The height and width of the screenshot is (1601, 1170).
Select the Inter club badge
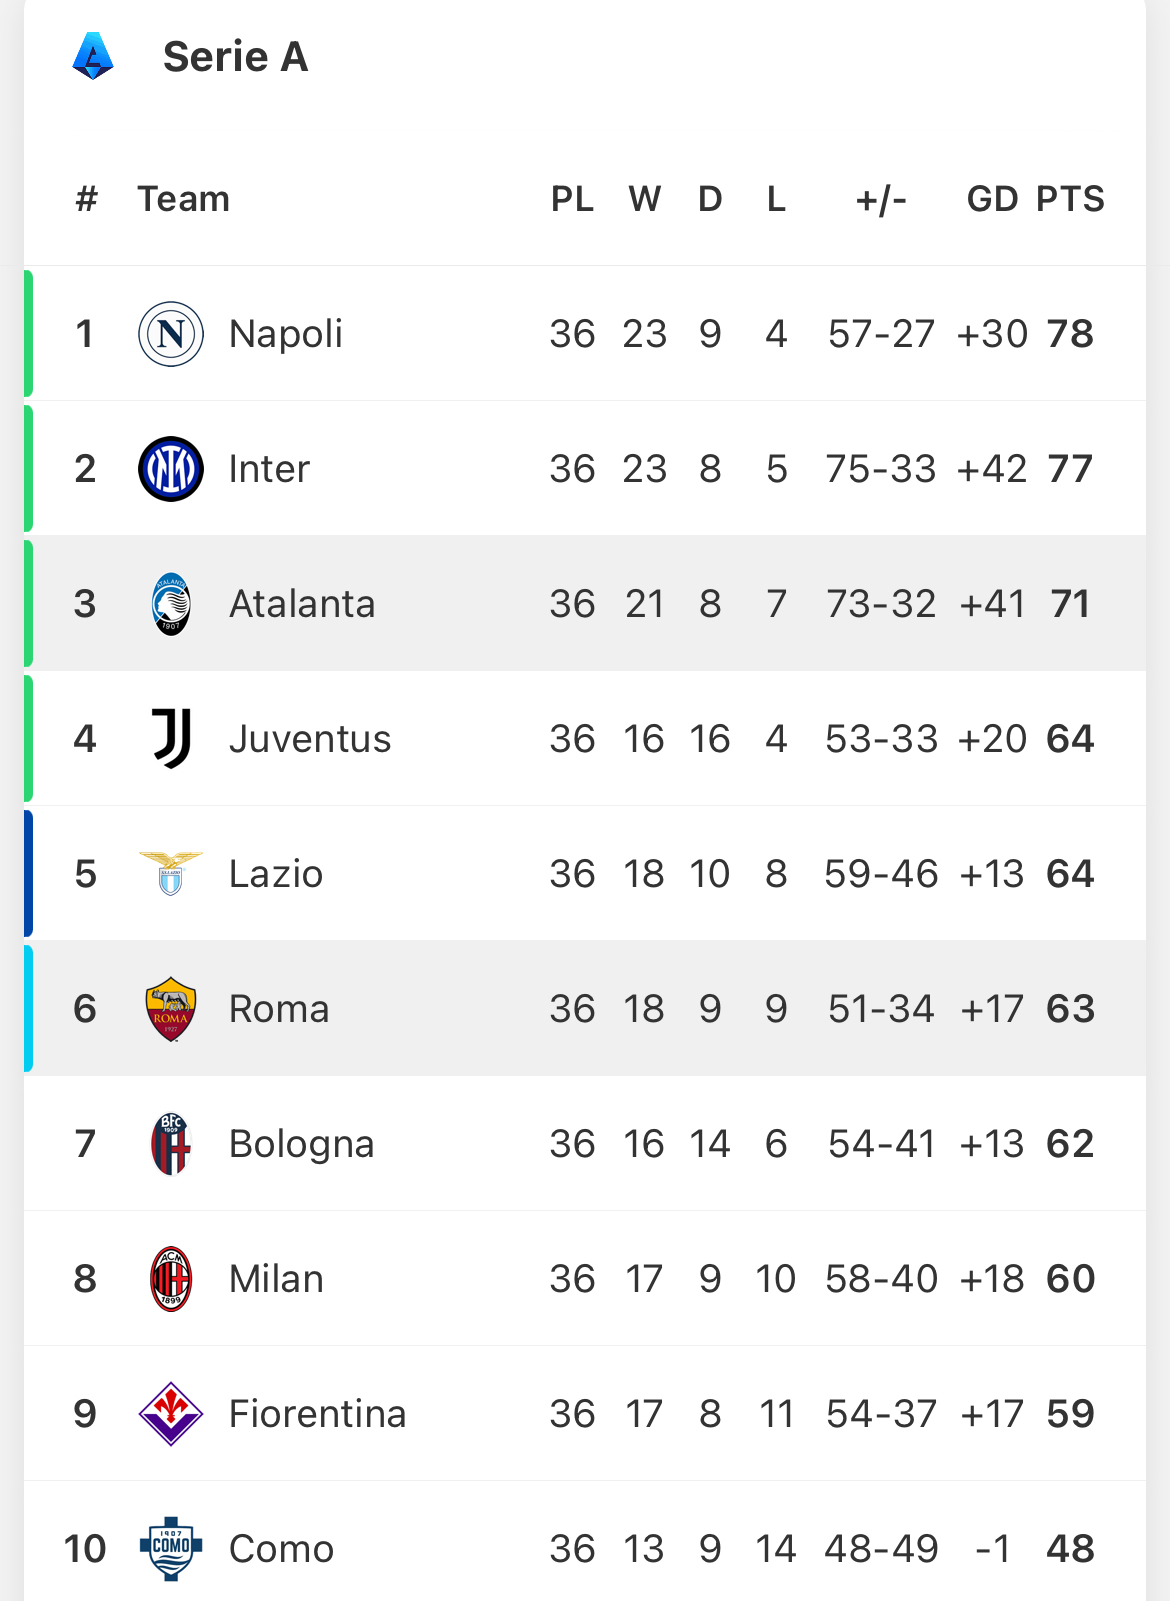coord(171,469)
